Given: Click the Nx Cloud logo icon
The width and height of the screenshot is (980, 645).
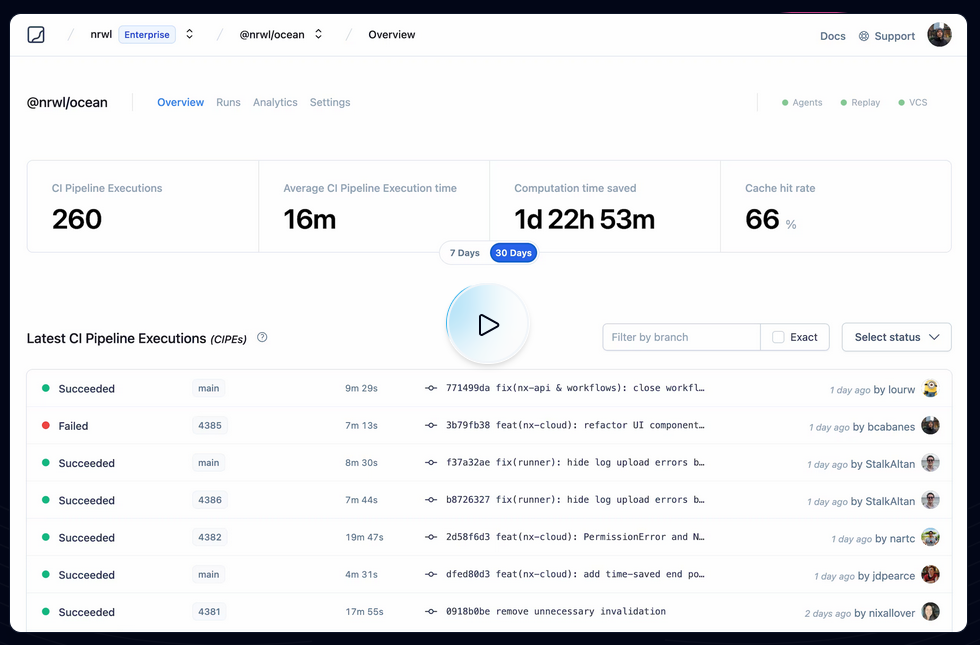Looking at the screenshot, I should tap(36, 34).
